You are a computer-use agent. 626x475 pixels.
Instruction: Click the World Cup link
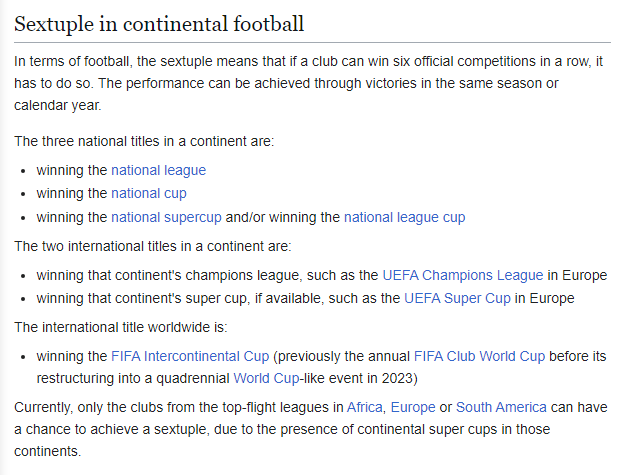[x=266, y=378]
